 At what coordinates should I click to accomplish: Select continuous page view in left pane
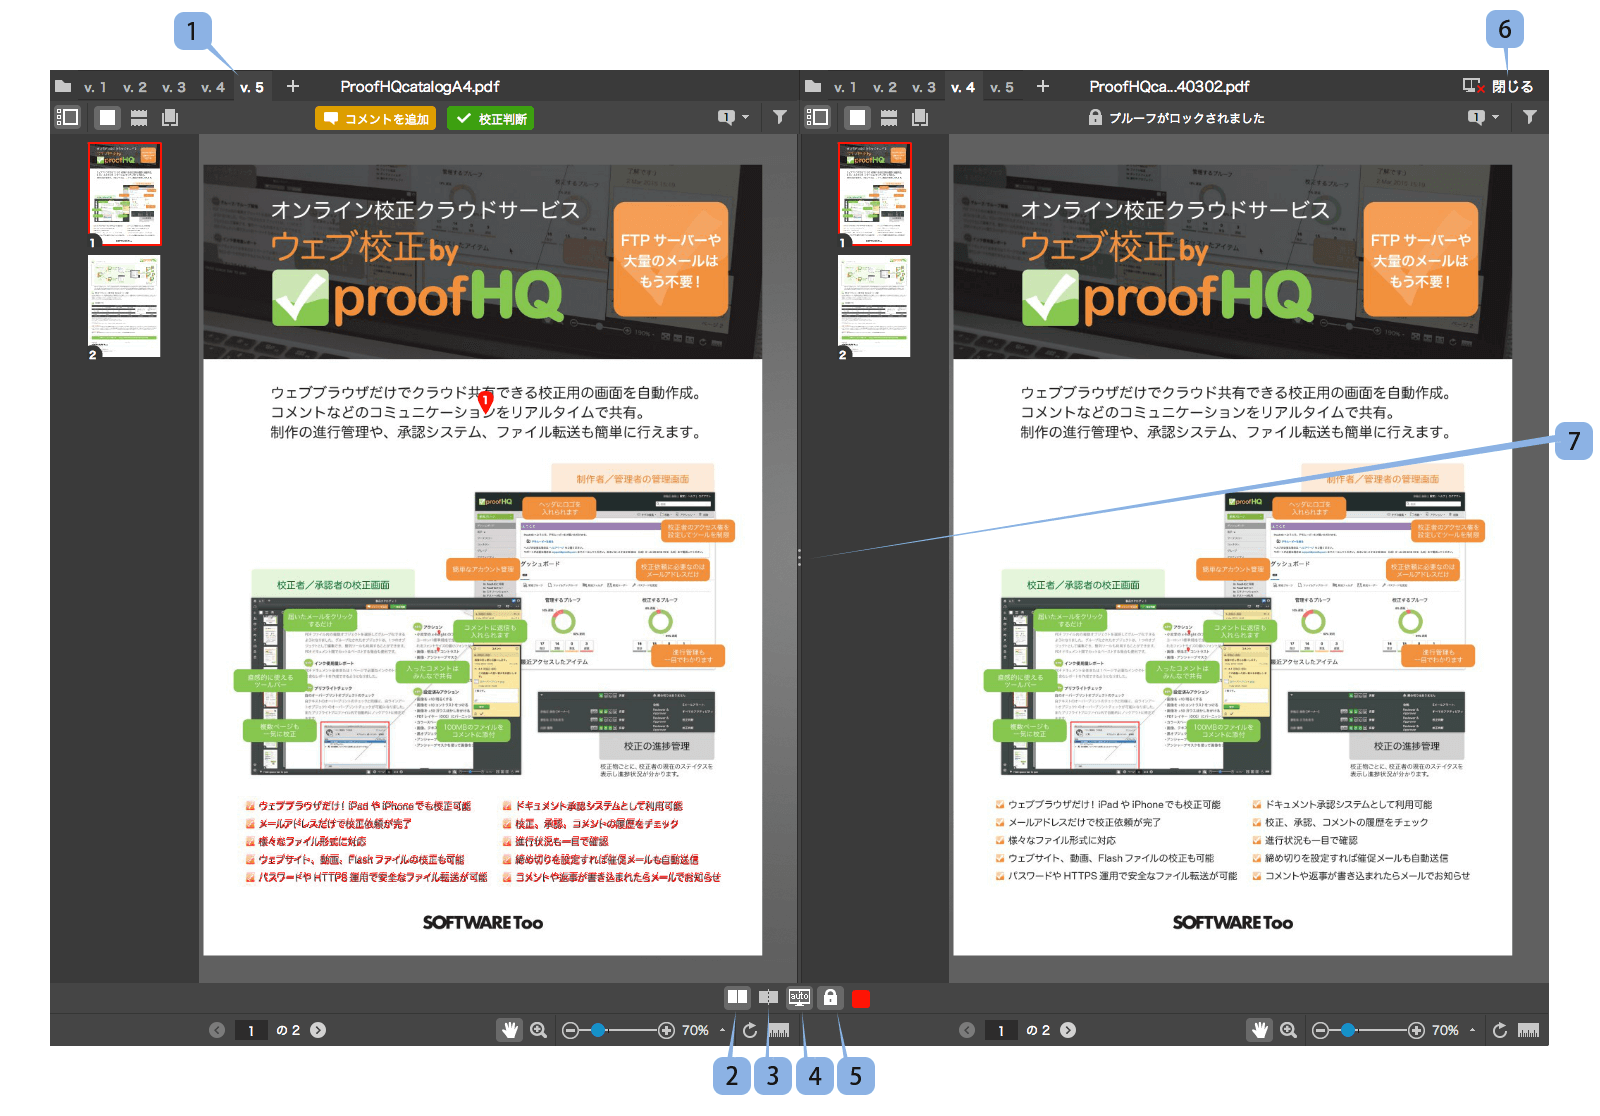tap(139, 117)
